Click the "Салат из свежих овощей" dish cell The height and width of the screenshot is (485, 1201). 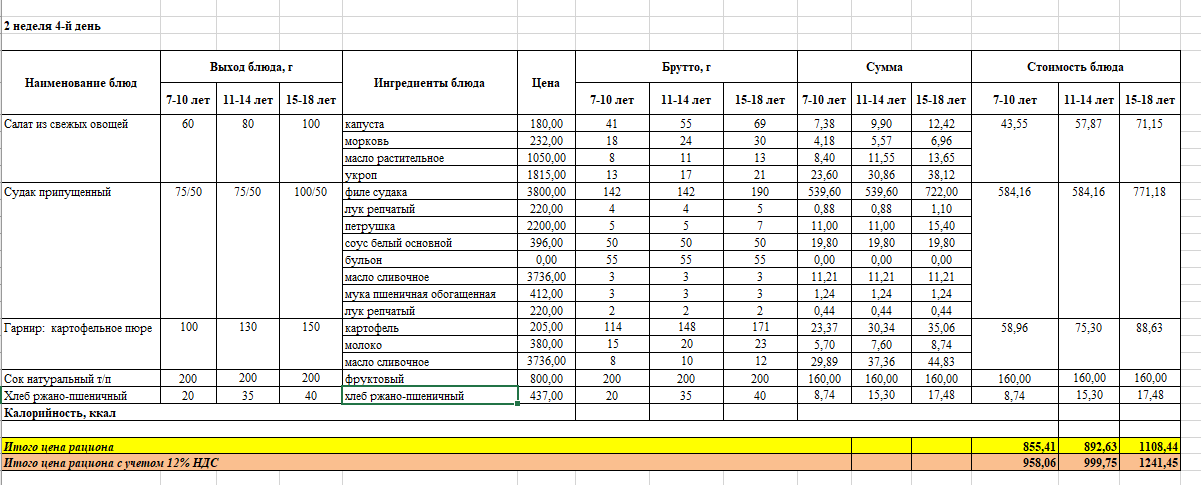pyautogui.click(x=64, y=123)
